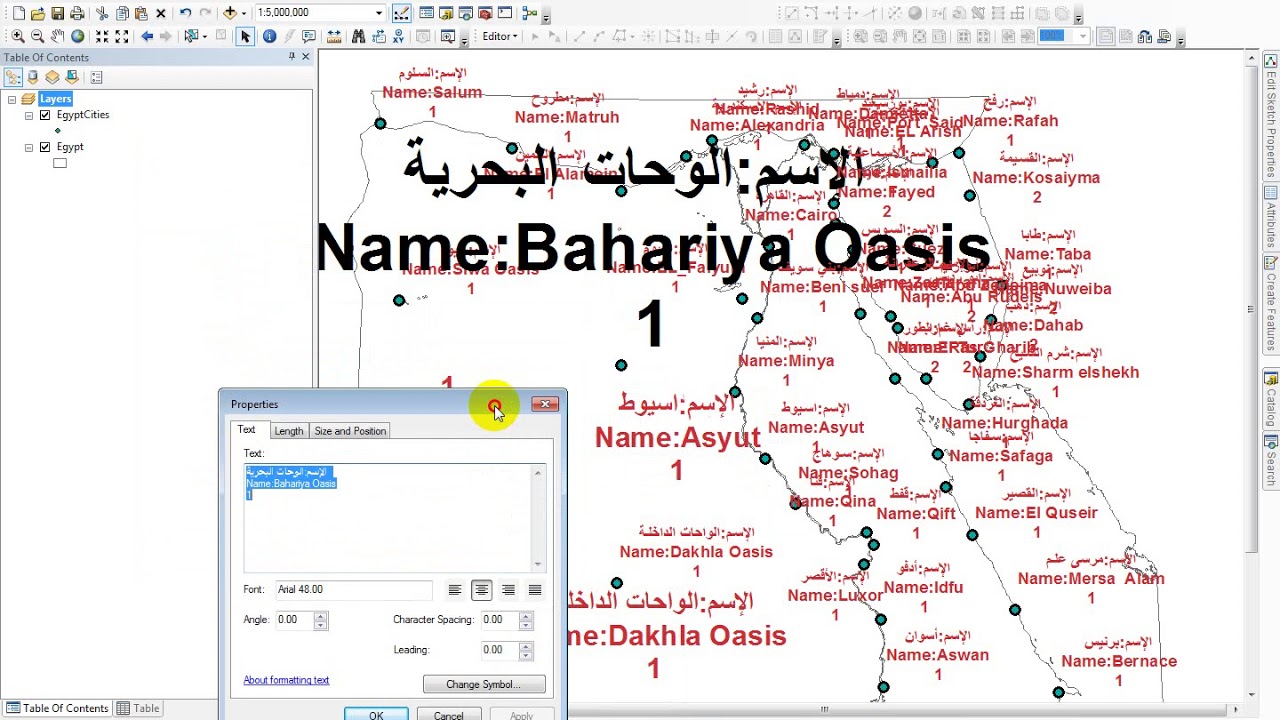
Task: Open a map document with the folder icon
Action: click(x=38, y=13)
